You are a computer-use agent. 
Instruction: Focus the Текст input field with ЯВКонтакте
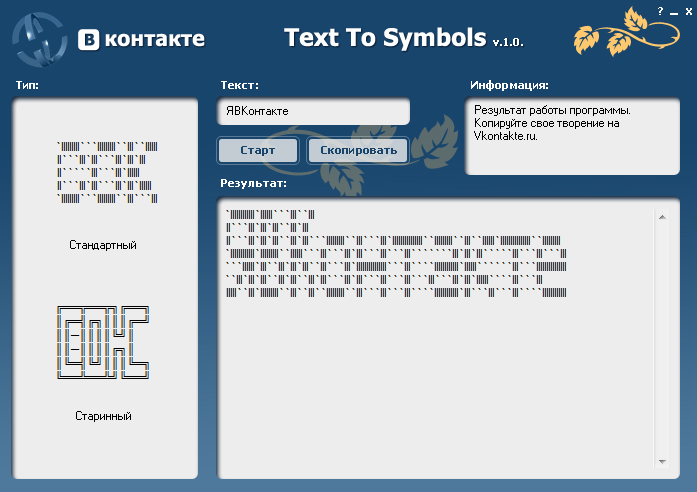(313, 111)
